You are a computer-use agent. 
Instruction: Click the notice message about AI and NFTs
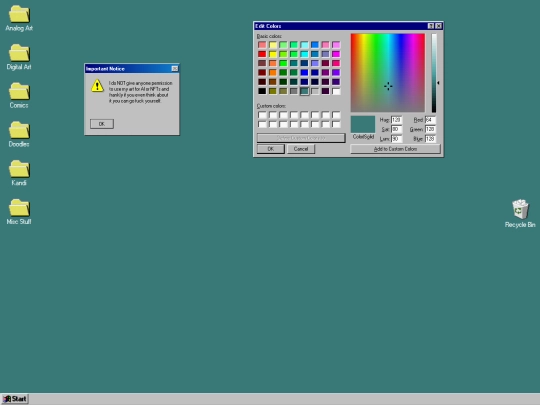(140, 92)
